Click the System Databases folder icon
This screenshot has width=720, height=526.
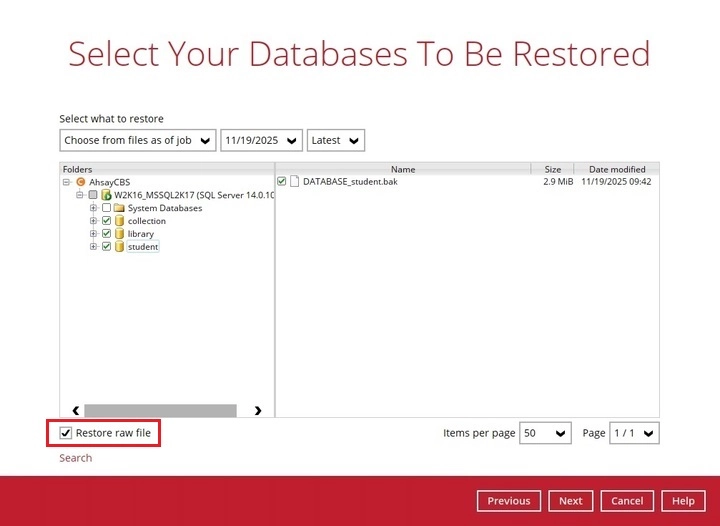pyautogui.click(x=119, y=208)
